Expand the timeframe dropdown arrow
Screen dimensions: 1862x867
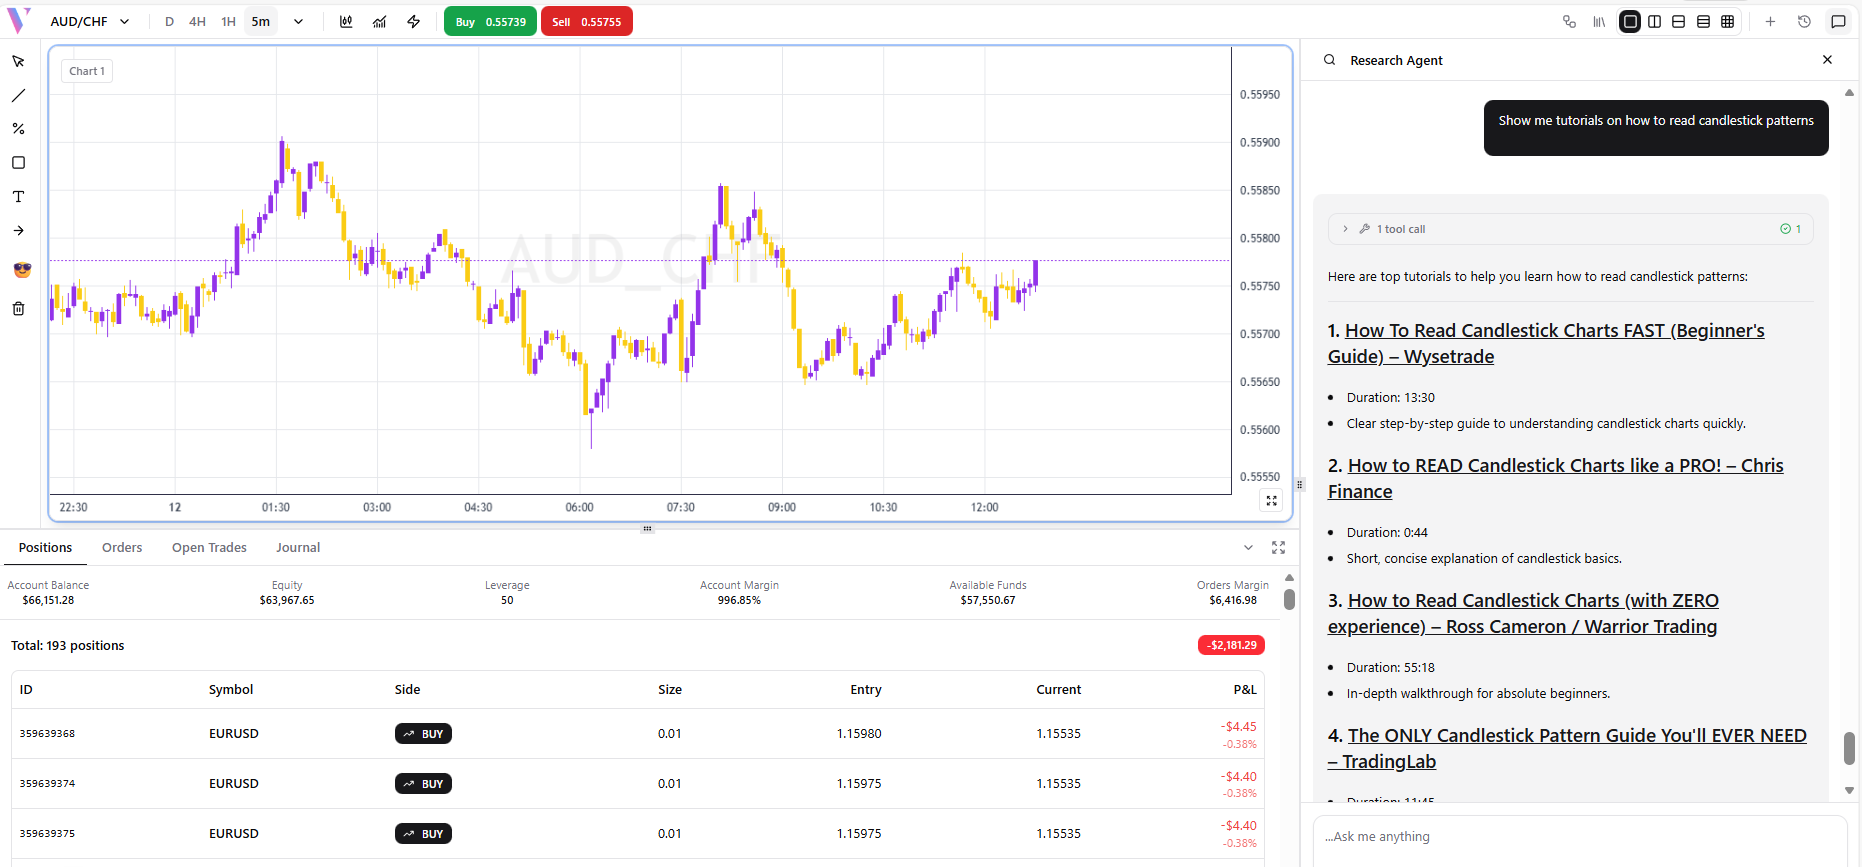(x=298, y=22)
